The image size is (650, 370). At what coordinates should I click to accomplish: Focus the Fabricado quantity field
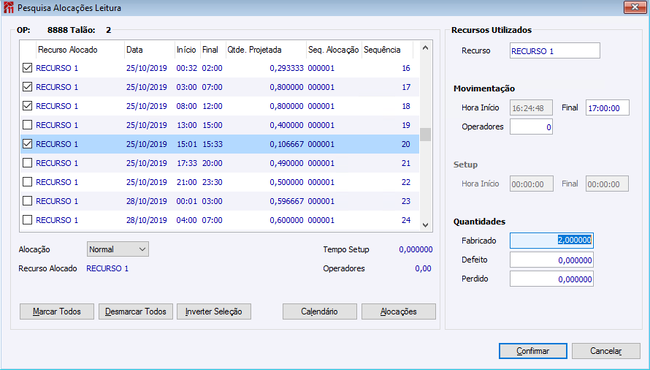552,240
